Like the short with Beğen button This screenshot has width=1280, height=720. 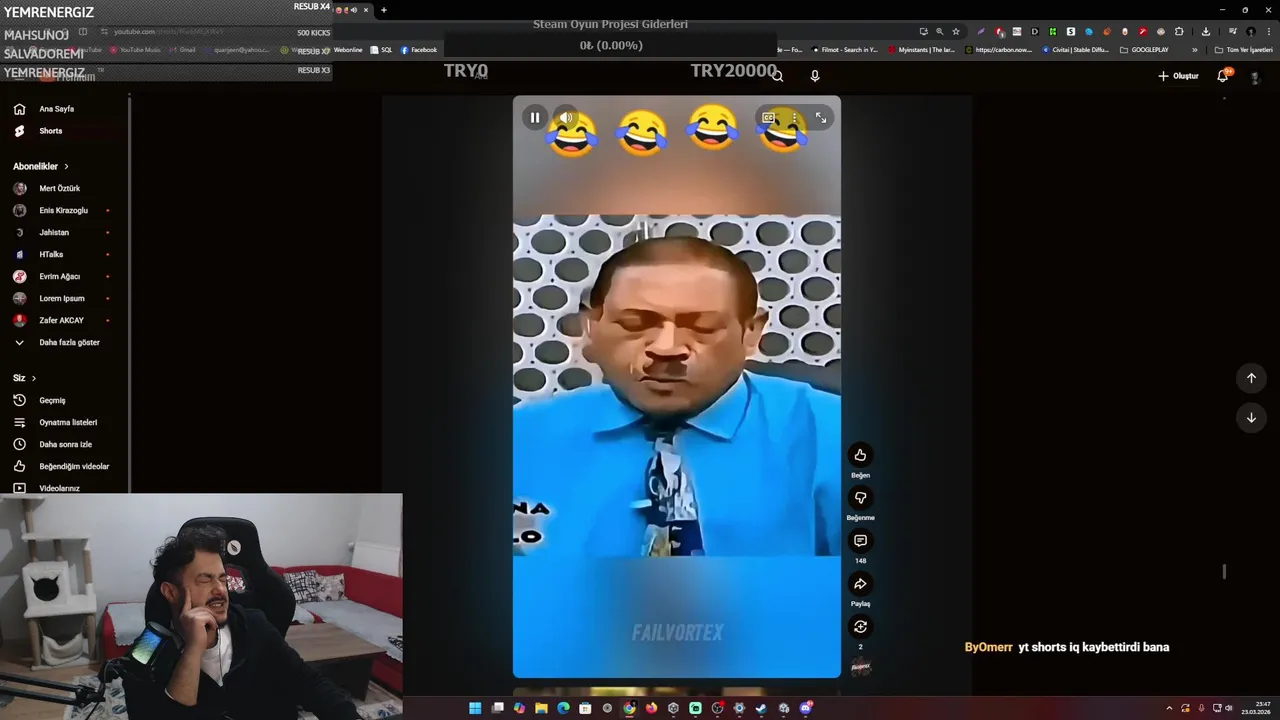860,455
